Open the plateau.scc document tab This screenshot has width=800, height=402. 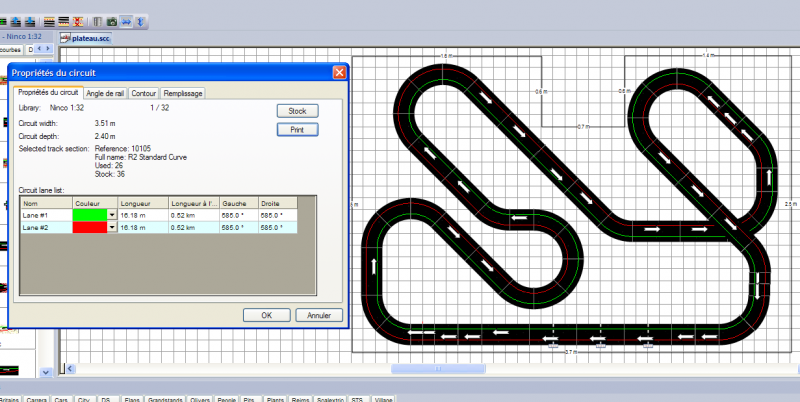(x=92, y=38)
